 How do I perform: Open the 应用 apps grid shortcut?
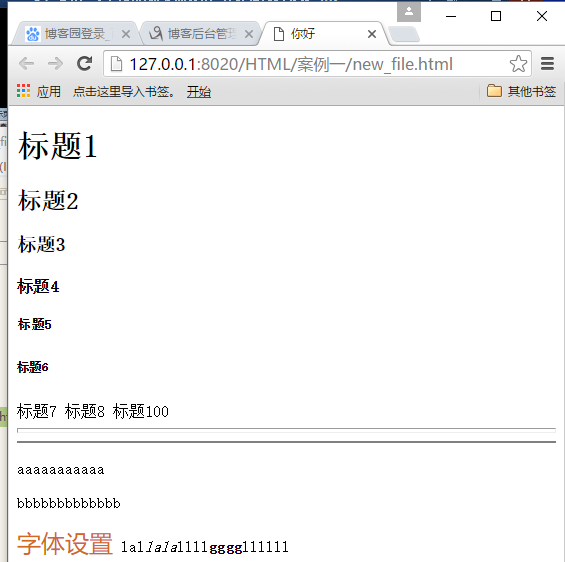coord(39,92)
